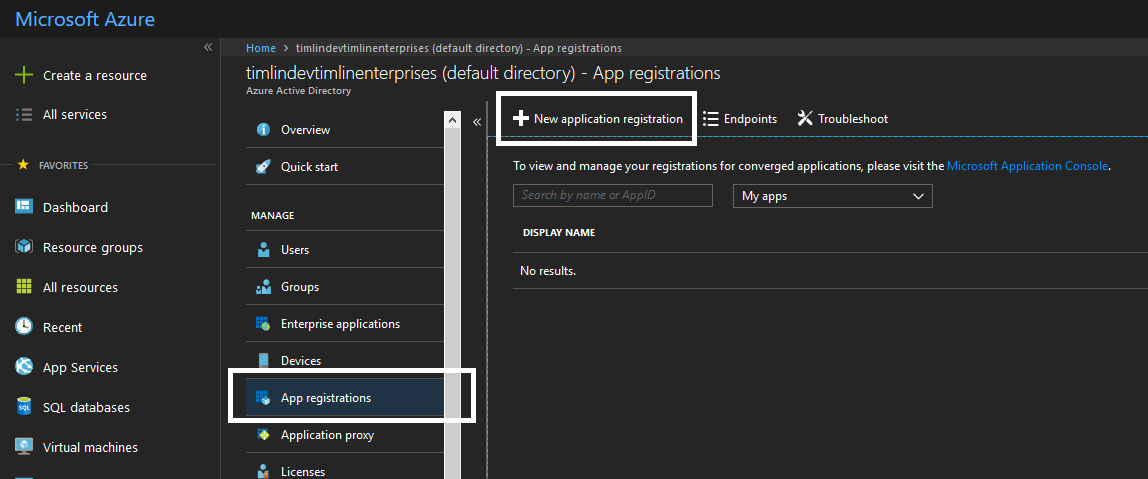Click the Virtual machines monitor icon
This screenshot has width=1148, height=479.
(24, 447)
